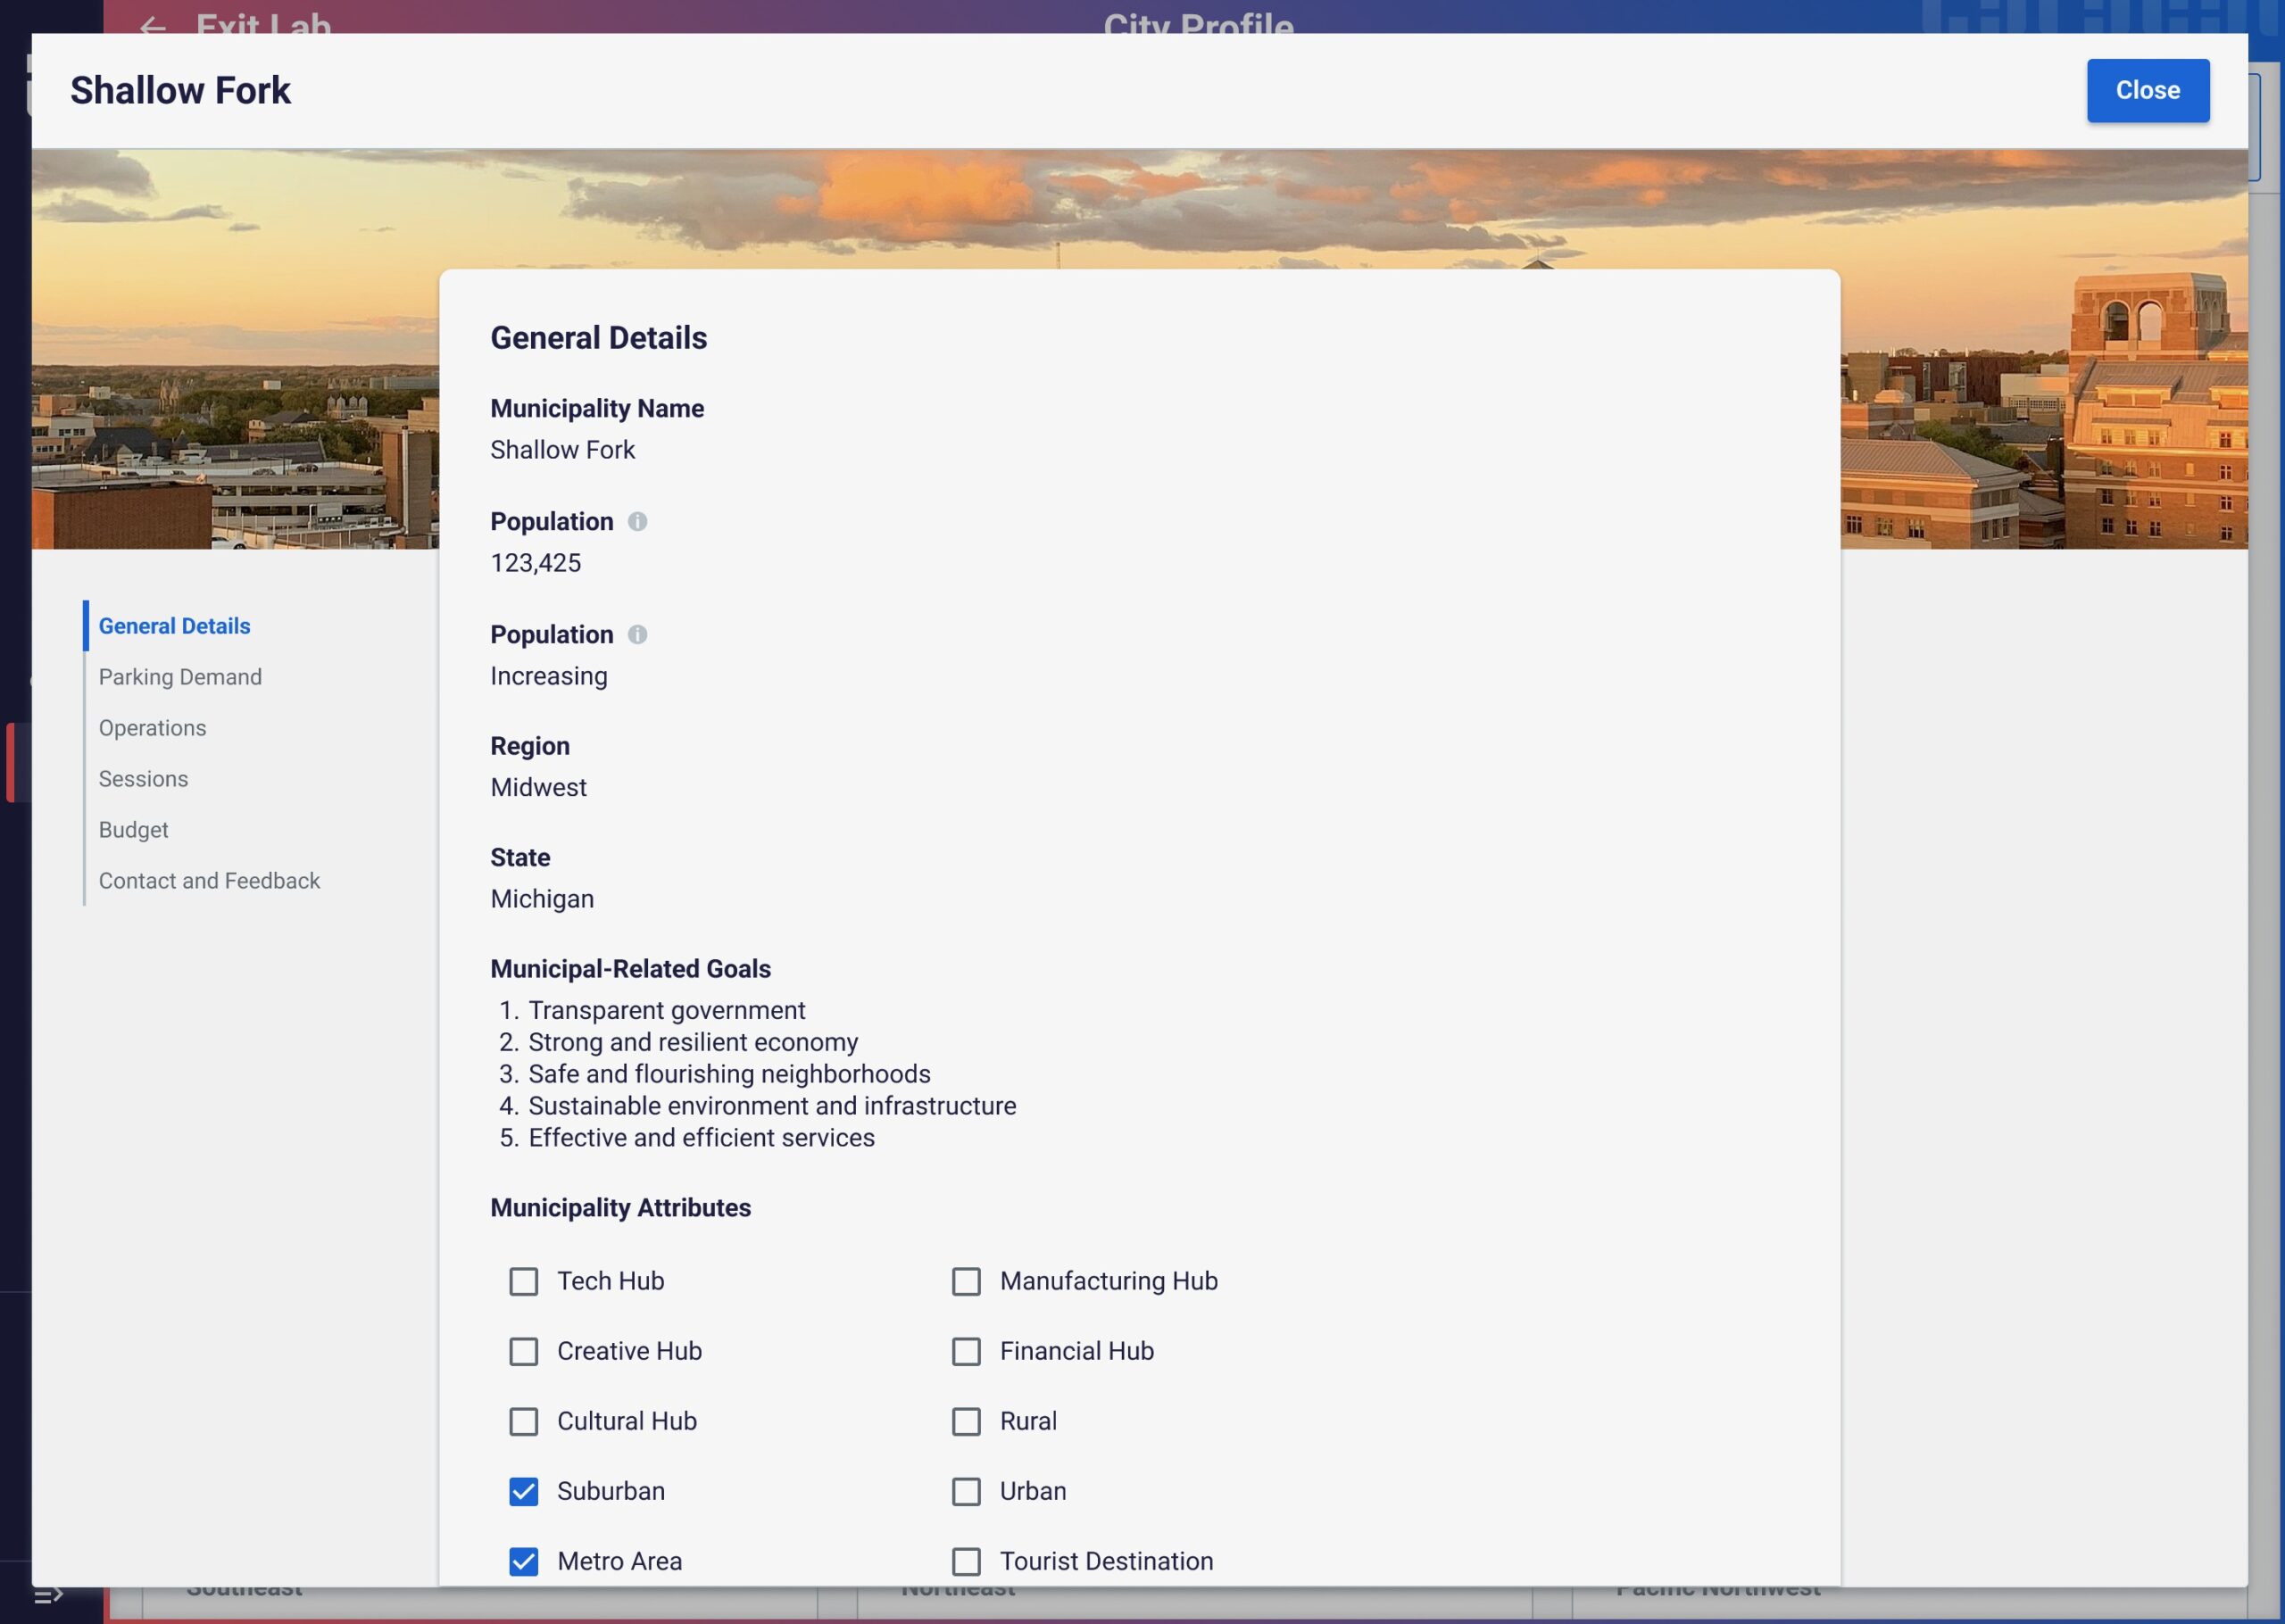The width and height of the screenshot is (2285, 1624).
Task: Click the back arrow next to Exit Lab
Action: point(152,26)
